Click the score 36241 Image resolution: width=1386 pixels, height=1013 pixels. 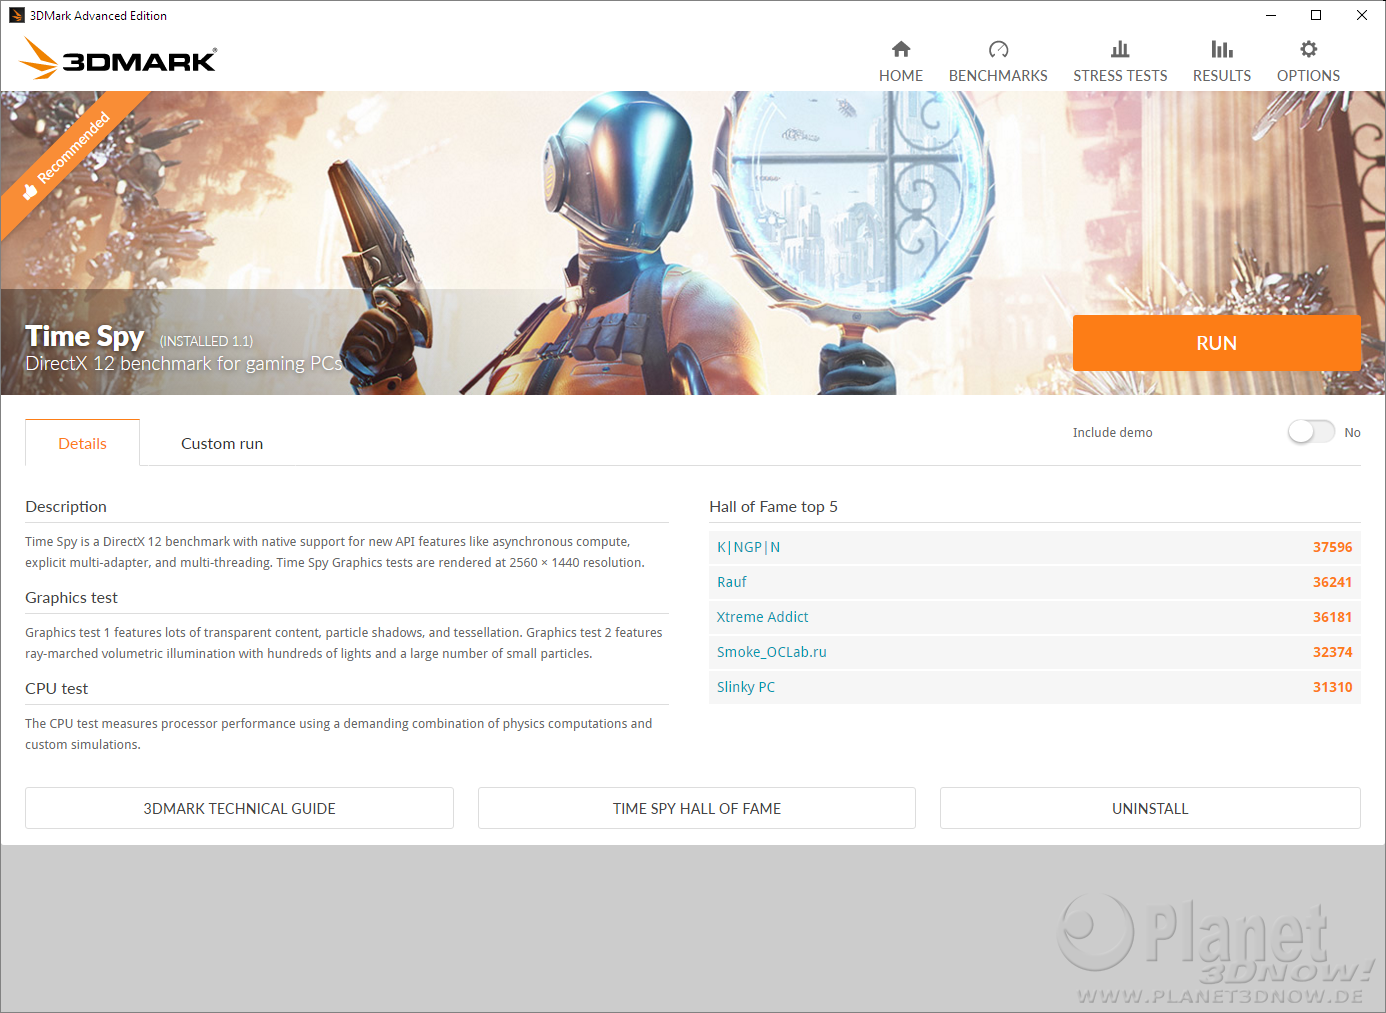(1332, 582)
